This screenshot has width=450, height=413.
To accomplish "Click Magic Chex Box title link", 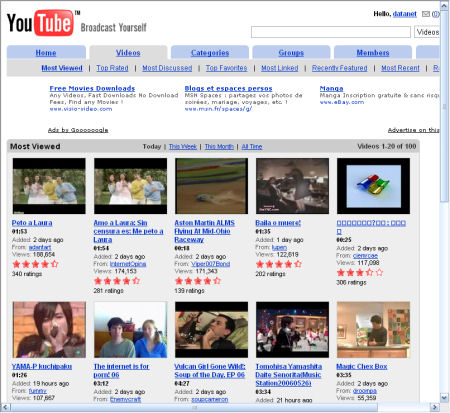I will coord(362,366).
